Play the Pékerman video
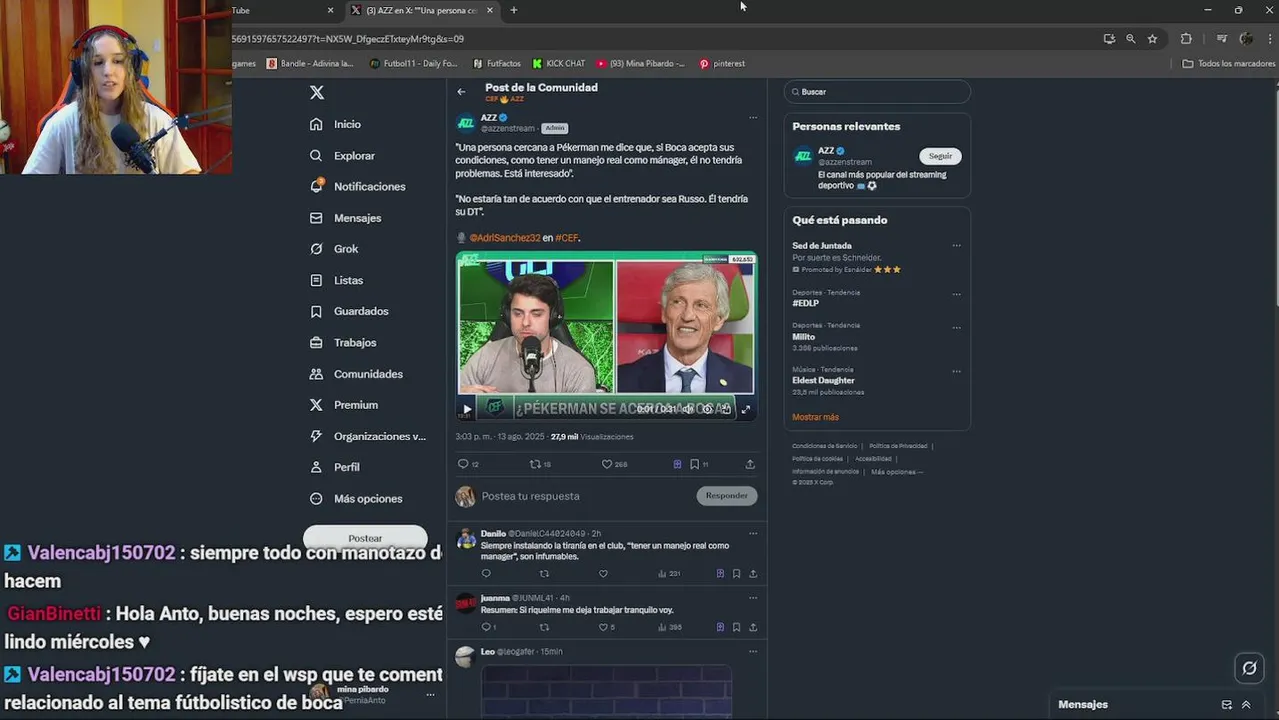1279x720 pixels. click(467, 409)
